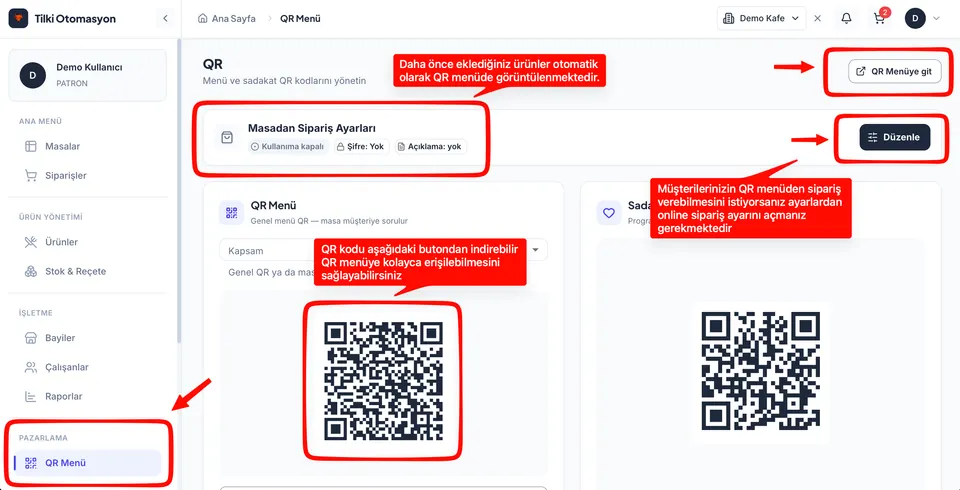Open the shopping cart with badge
Screen dimensions: 960x490
click(879, 18)
